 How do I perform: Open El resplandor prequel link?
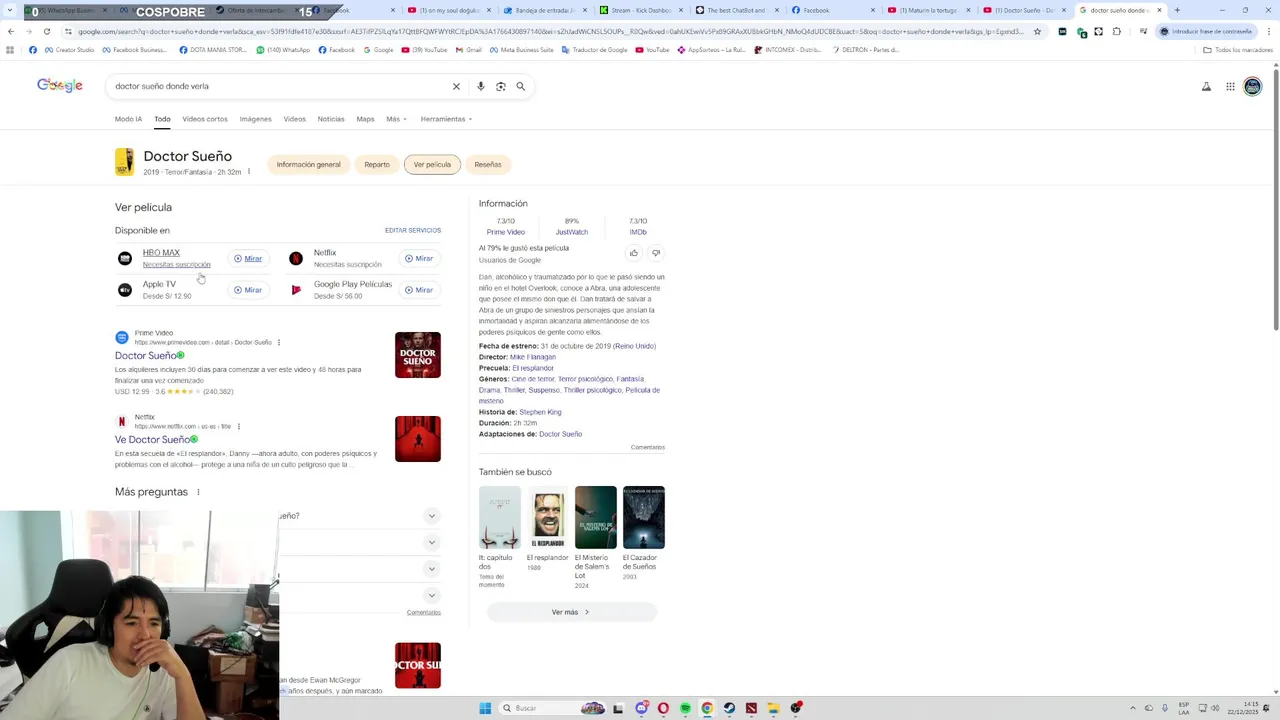click(x=533, y=368)
